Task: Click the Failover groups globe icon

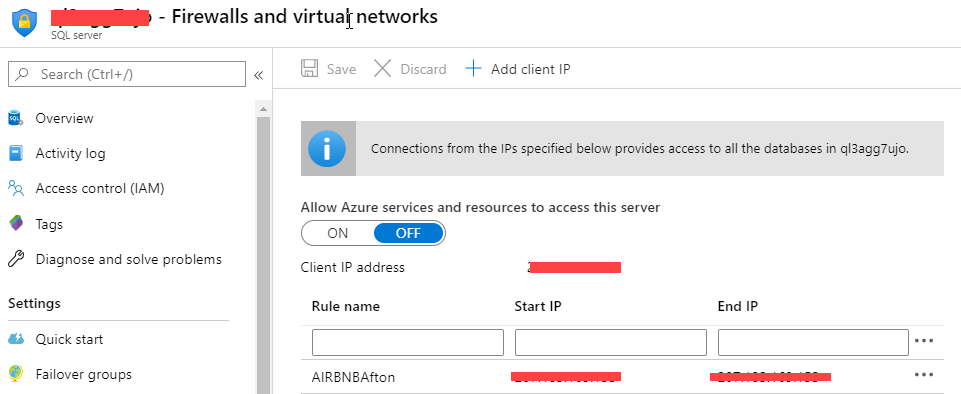Action: click(16, 374)
